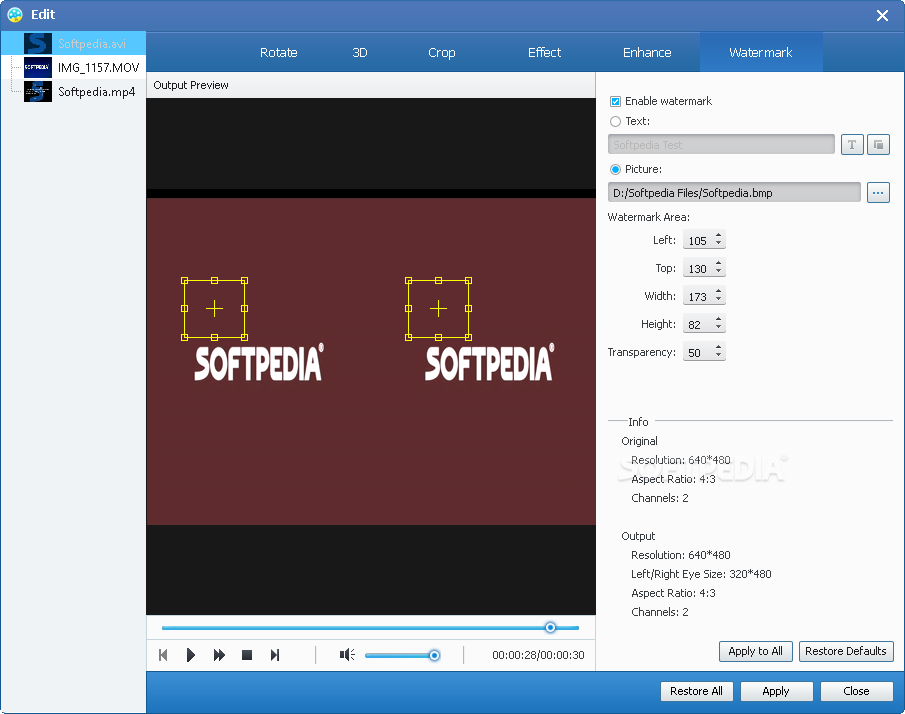Open the text color picker icon
The height and width of the screenshot is (714, 905).
[878, 144]
